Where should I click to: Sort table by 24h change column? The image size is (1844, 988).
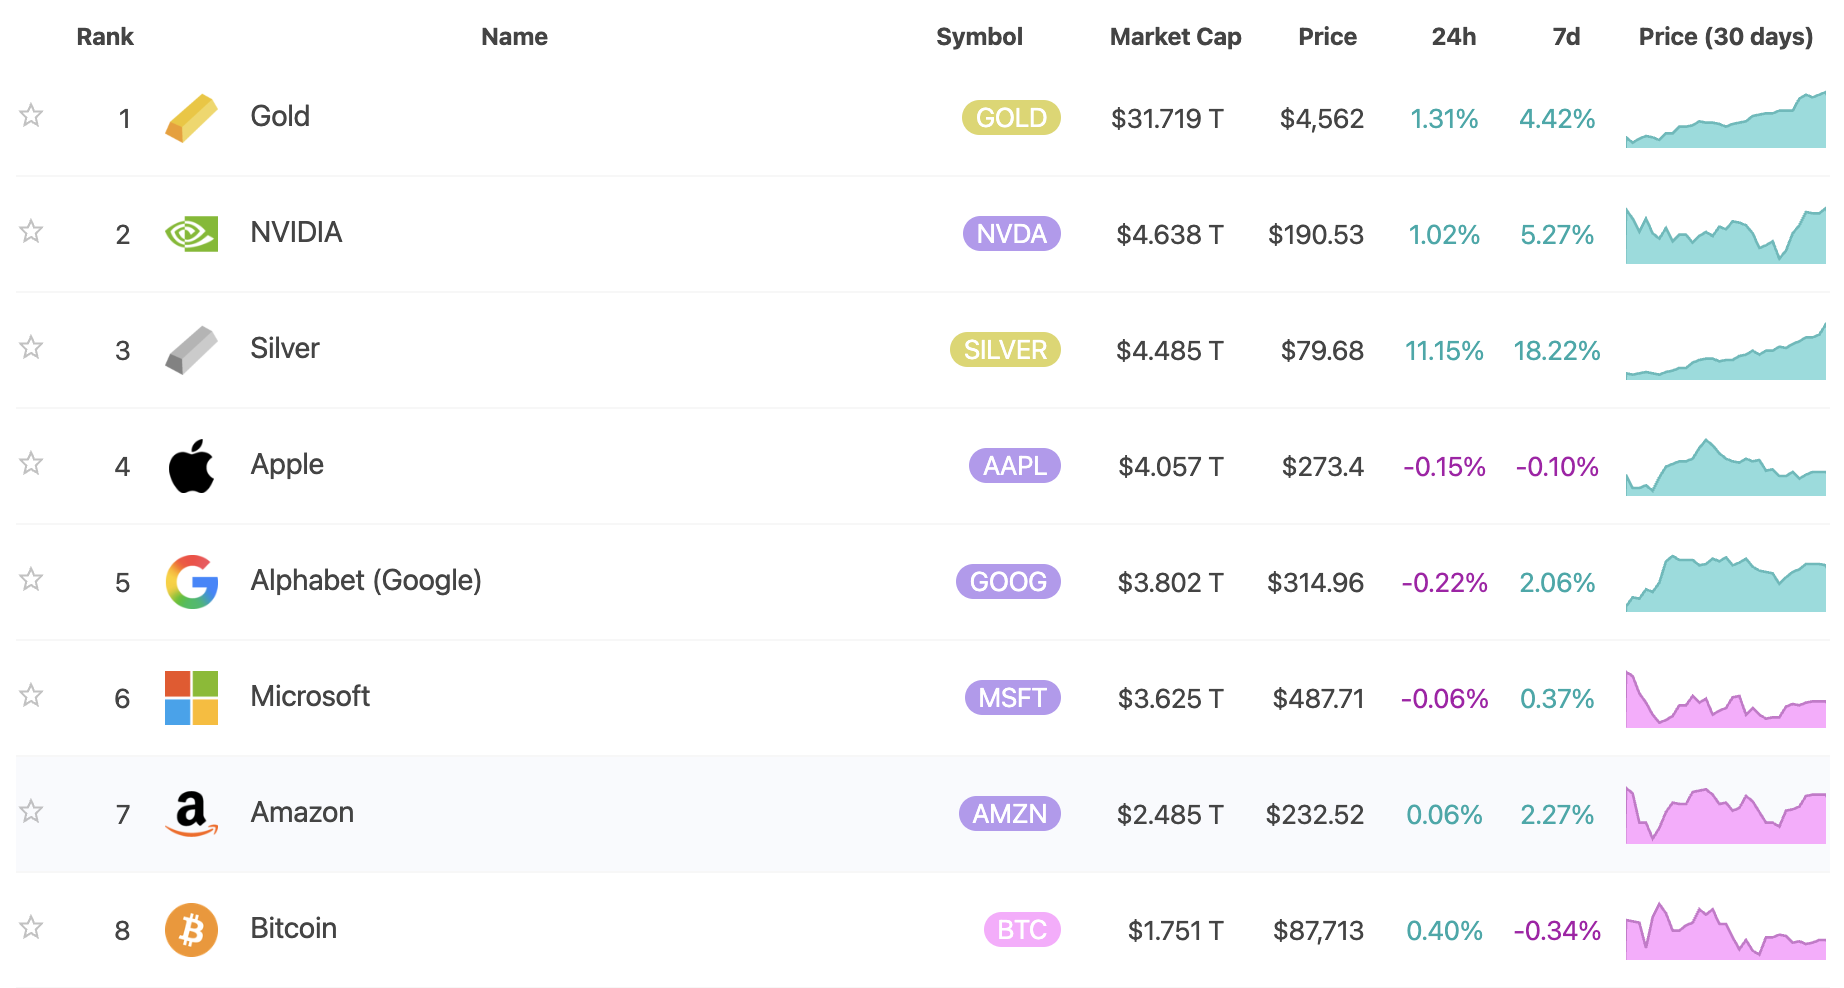coord(1453,37)
